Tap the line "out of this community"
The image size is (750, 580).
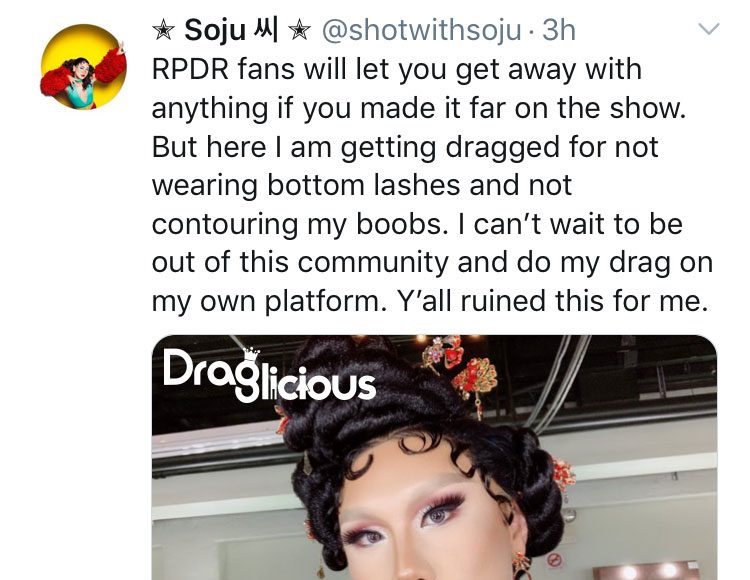click(x=432, y=263)
